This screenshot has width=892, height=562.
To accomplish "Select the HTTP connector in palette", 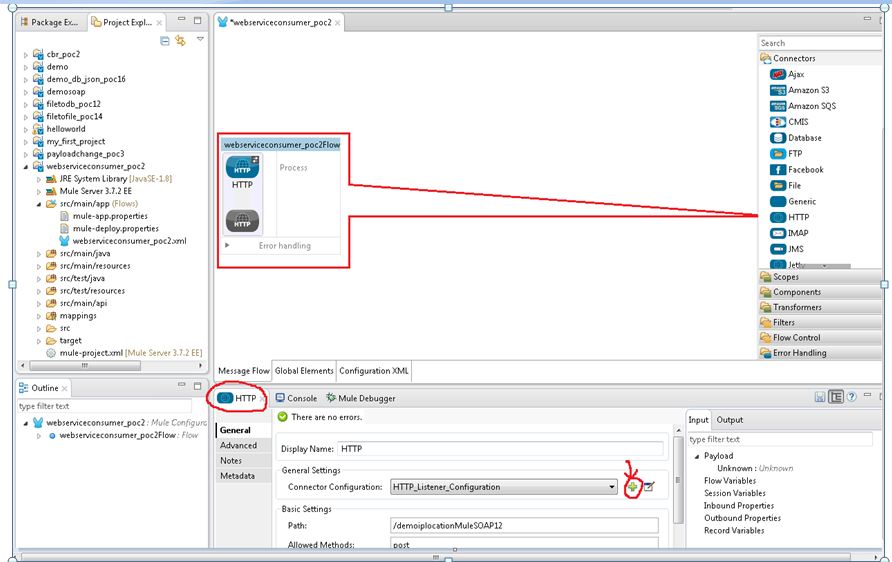I will (x=790, y=217).
